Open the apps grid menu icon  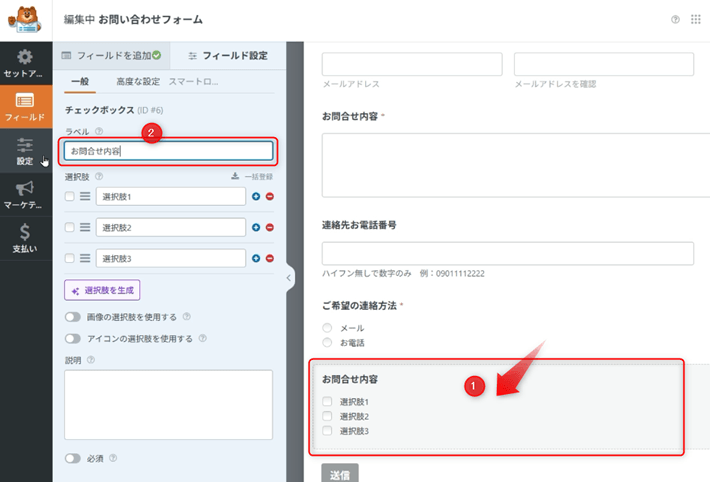pyautogui.click(x=696, y=19)
